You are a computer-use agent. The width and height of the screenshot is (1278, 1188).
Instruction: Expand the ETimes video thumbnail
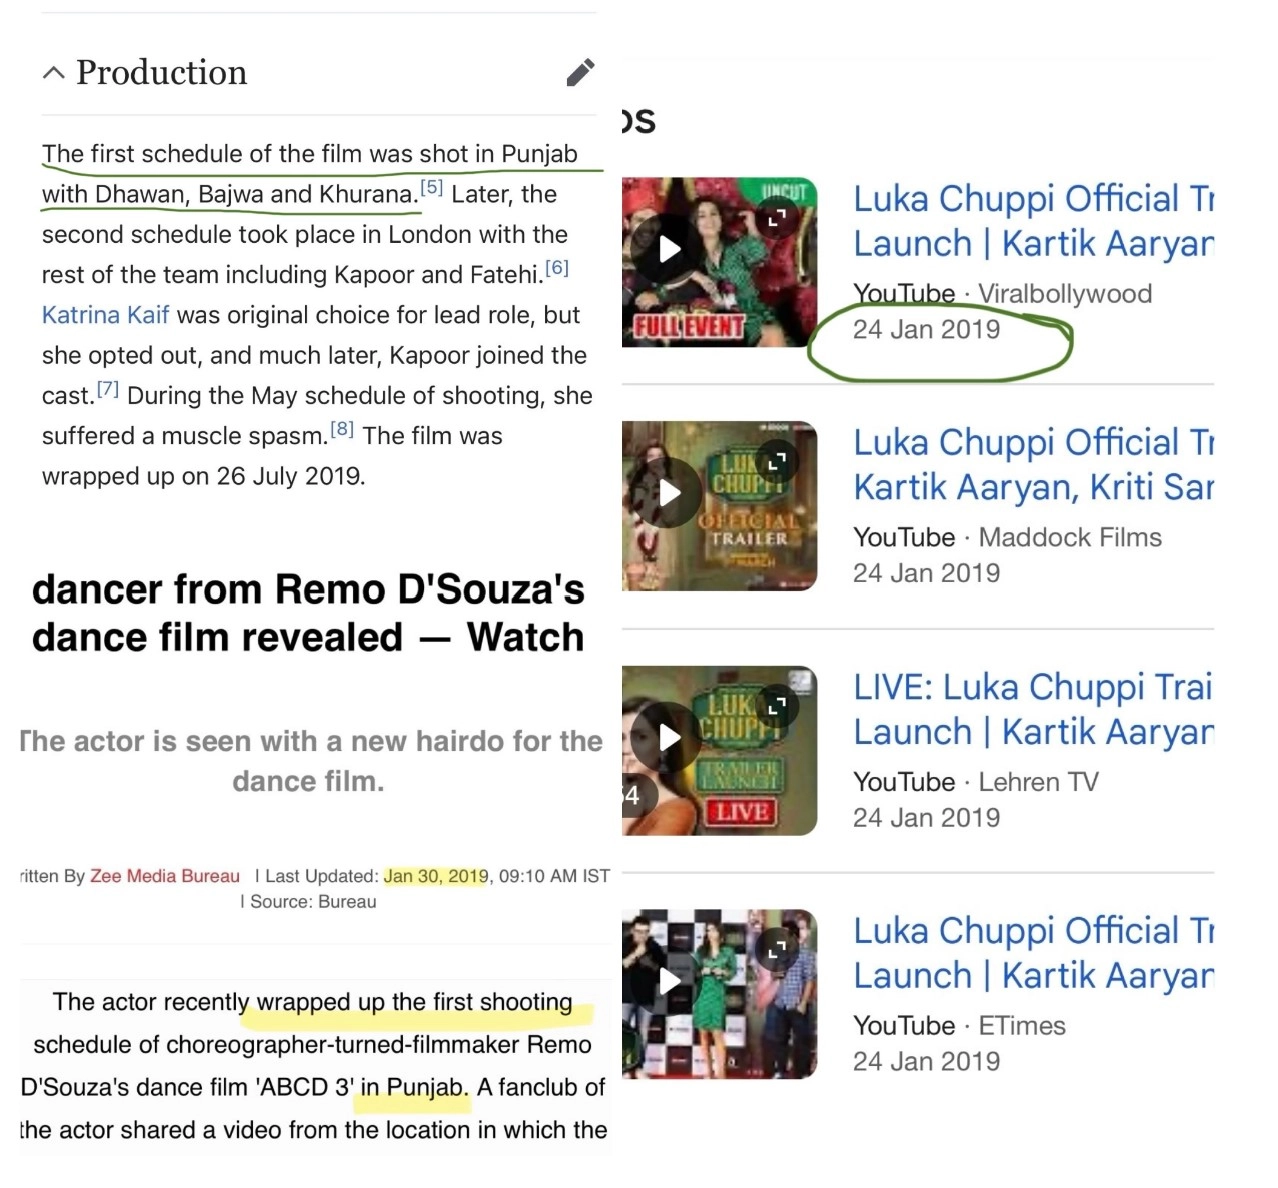777,950
